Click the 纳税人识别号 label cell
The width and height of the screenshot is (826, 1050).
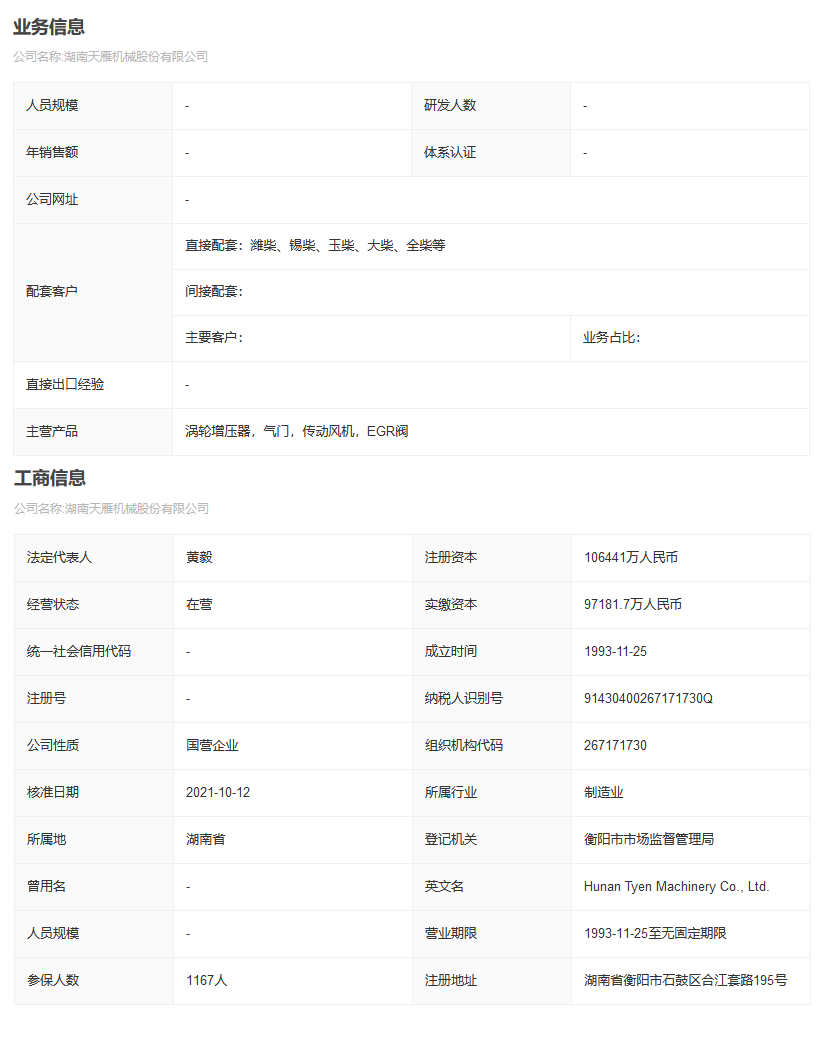(x=491, y=698)
